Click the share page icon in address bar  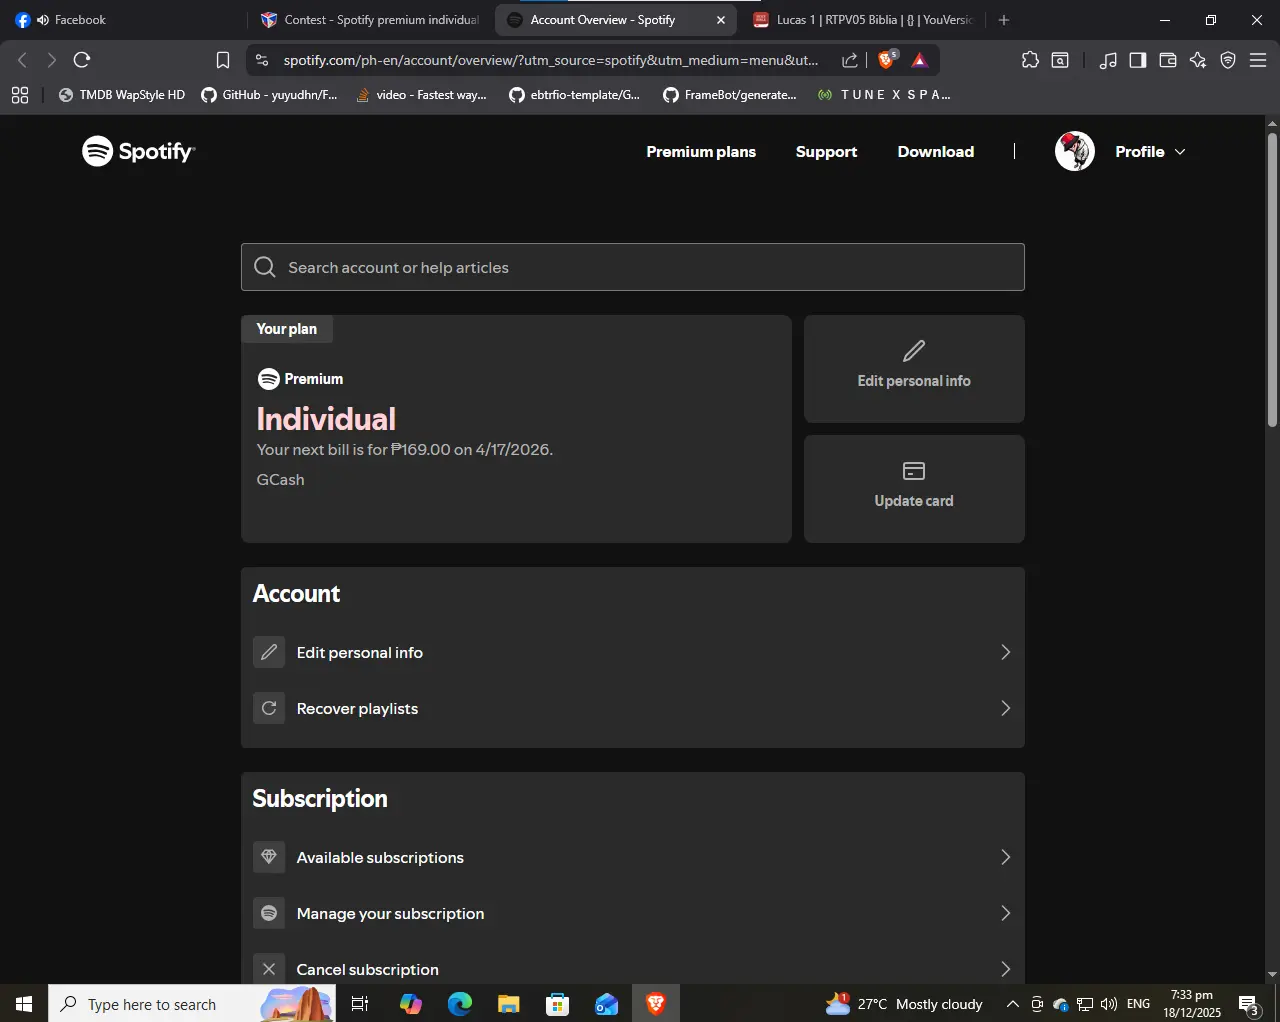pos(850,60)
